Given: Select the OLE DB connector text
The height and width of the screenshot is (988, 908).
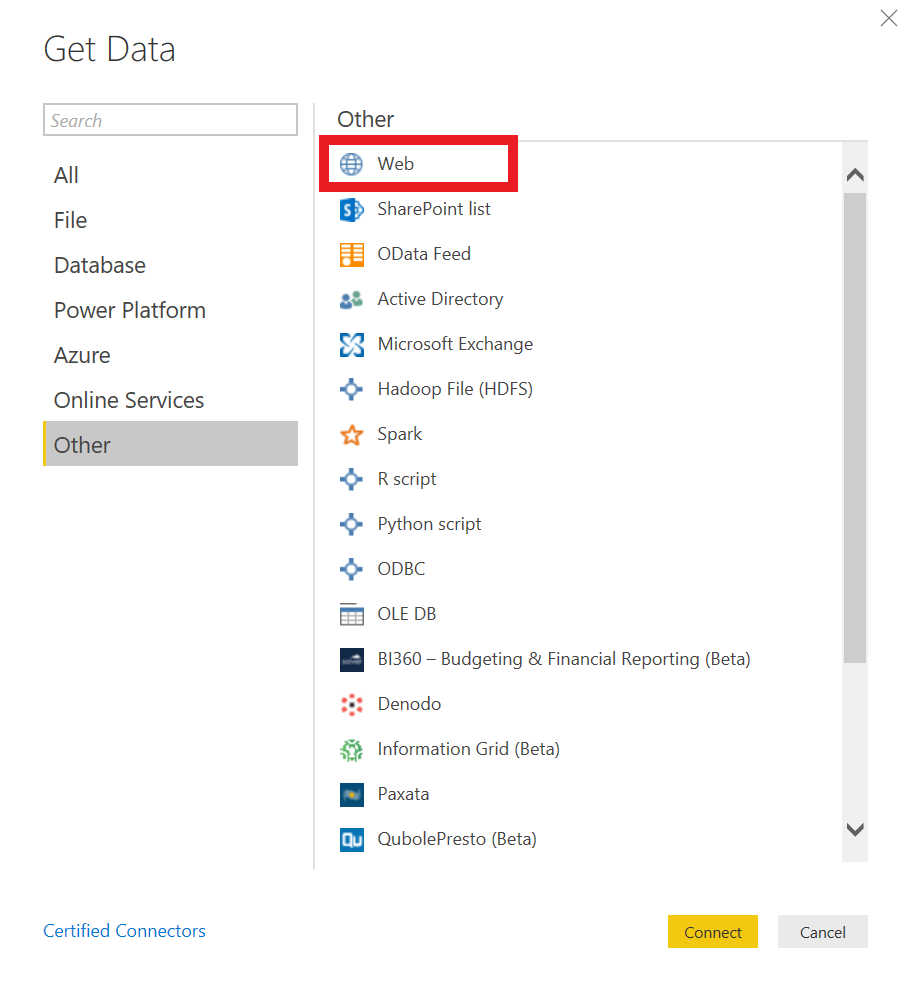Looking at the screenshot, I should tap(406, 614).
